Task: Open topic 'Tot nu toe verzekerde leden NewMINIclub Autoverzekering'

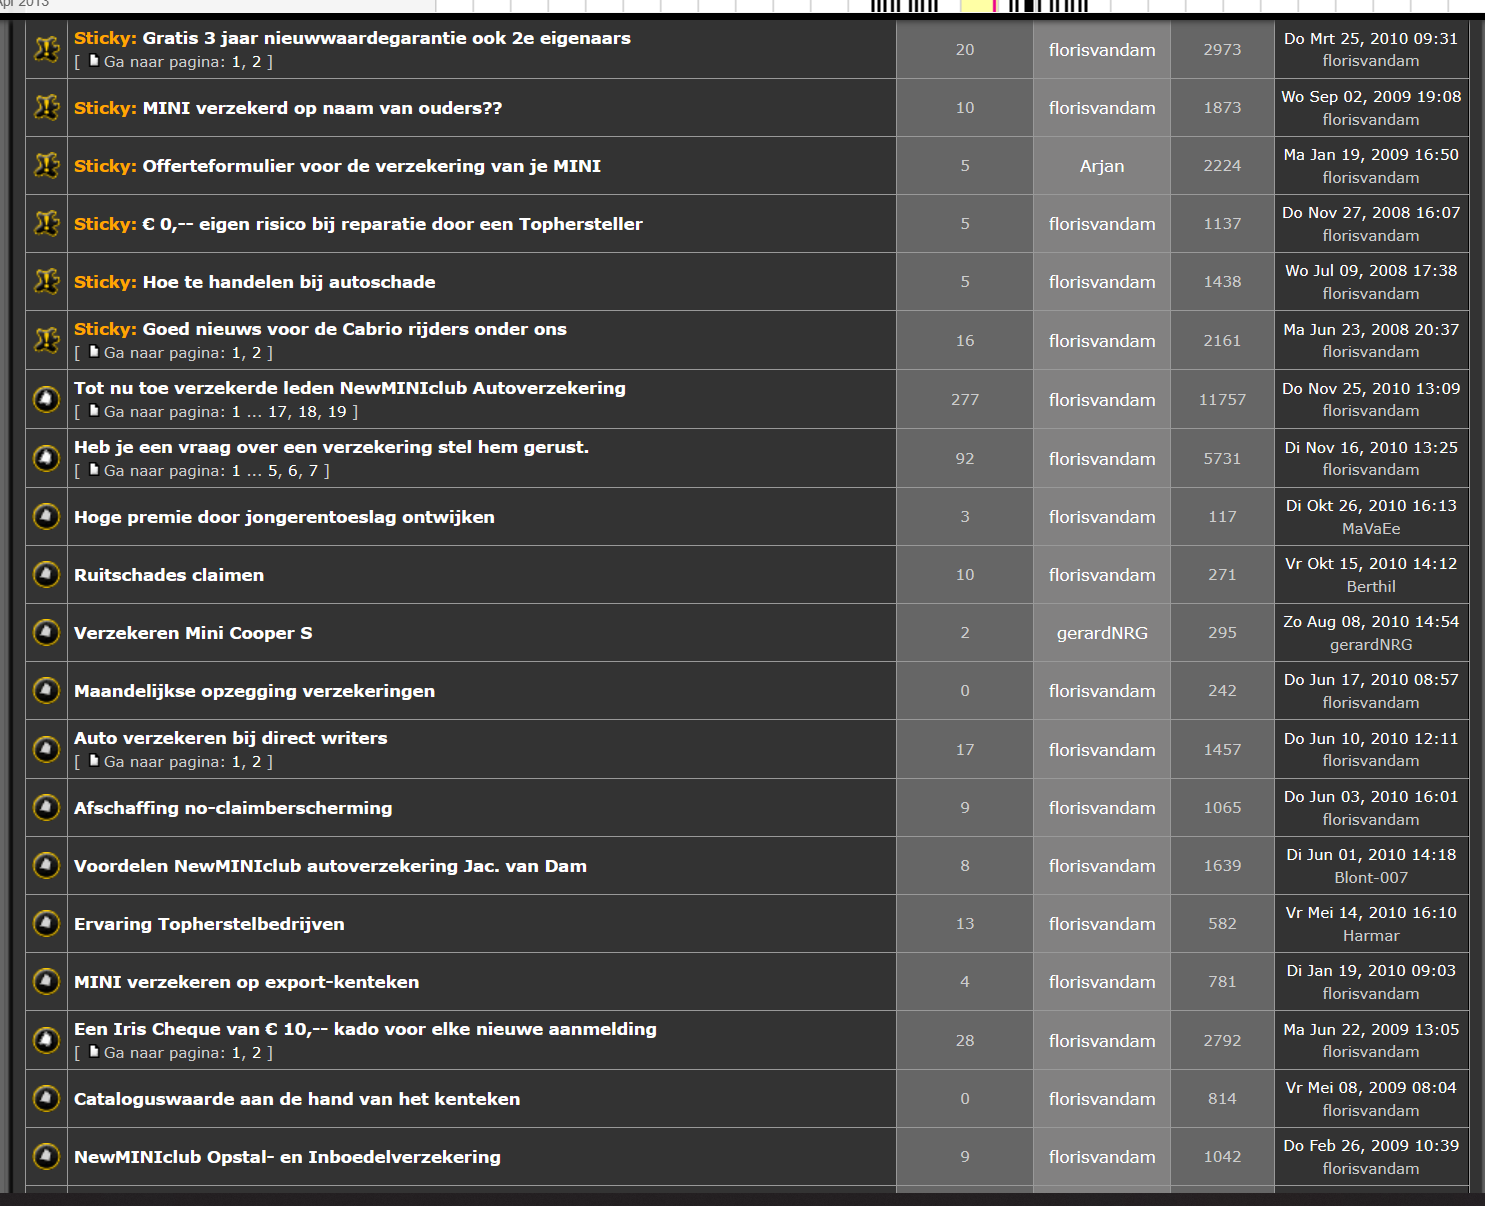Action: [x=350, y=388]
